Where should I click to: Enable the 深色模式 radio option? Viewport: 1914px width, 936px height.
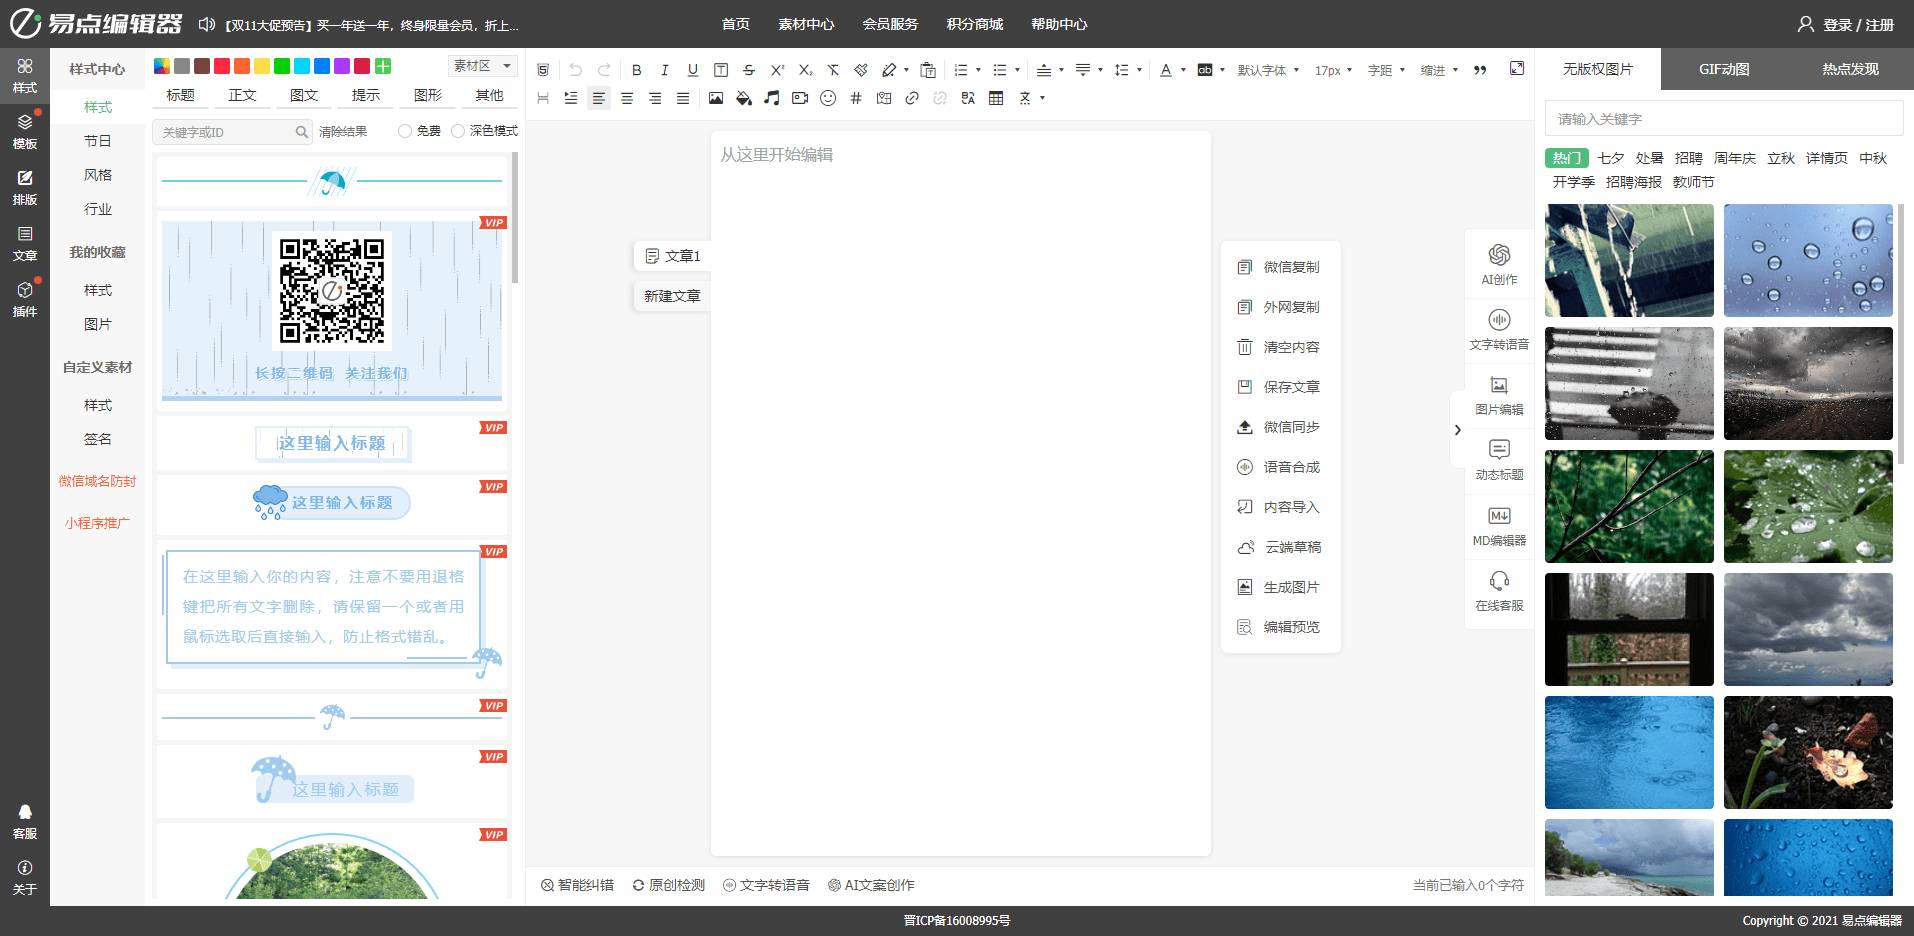click(x=458, y=131)
